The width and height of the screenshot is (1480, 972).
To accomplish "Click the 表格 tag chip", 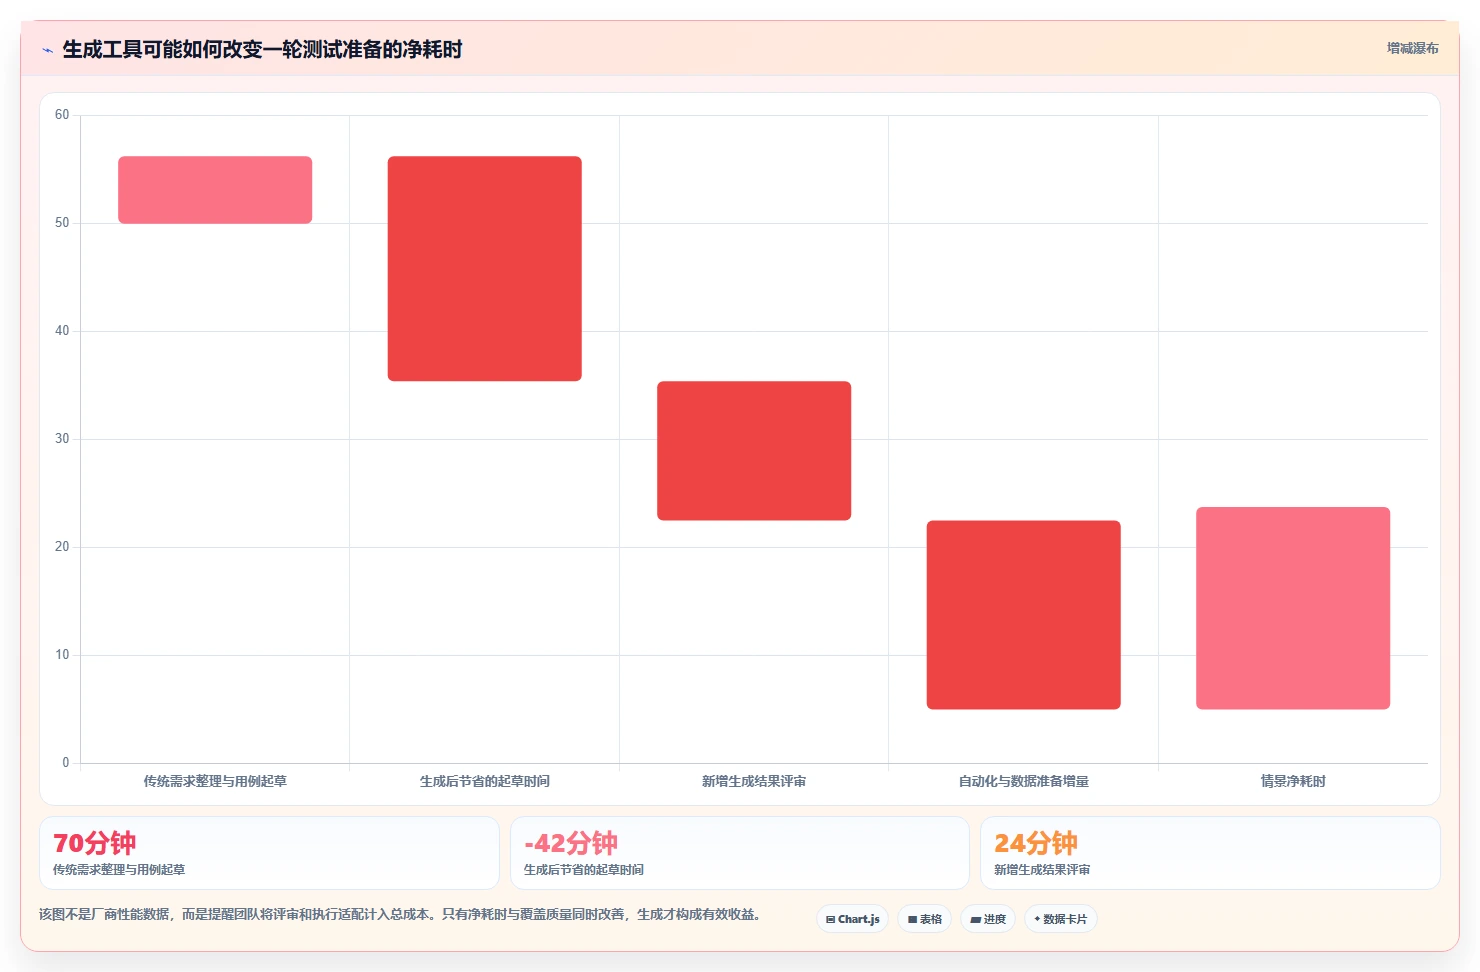I will 924,919.
